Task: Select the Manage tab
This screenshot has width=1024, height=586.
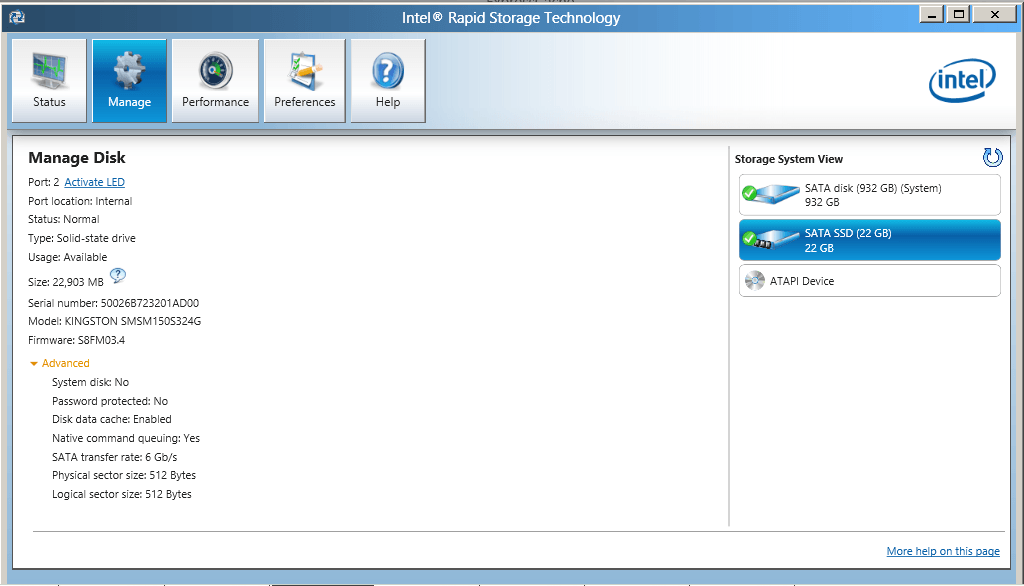Action: [x=129, y=80]
